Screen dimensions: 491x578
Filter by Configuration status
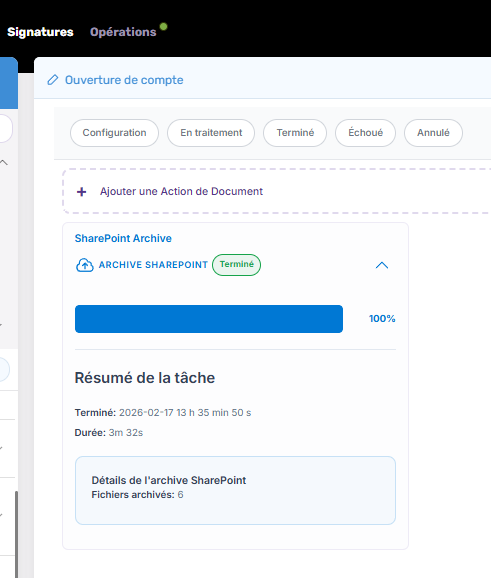(114, 133)
